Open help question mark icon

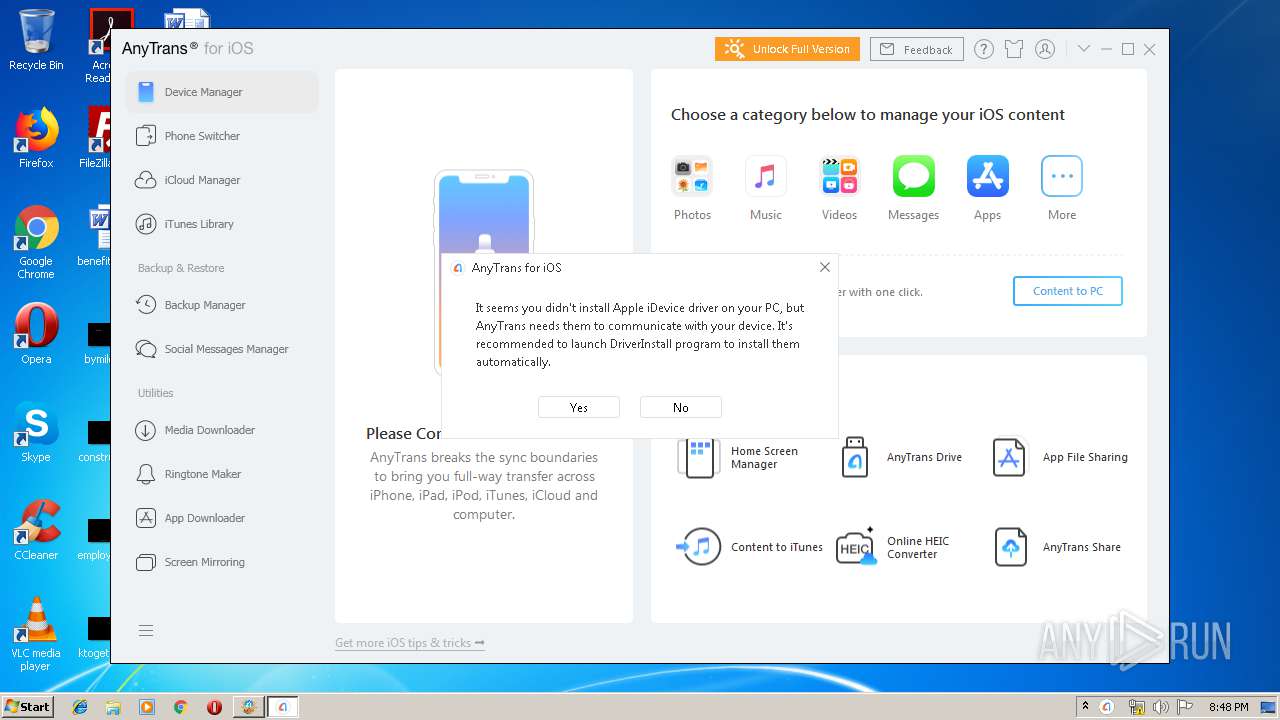click(x=984, y=49)
